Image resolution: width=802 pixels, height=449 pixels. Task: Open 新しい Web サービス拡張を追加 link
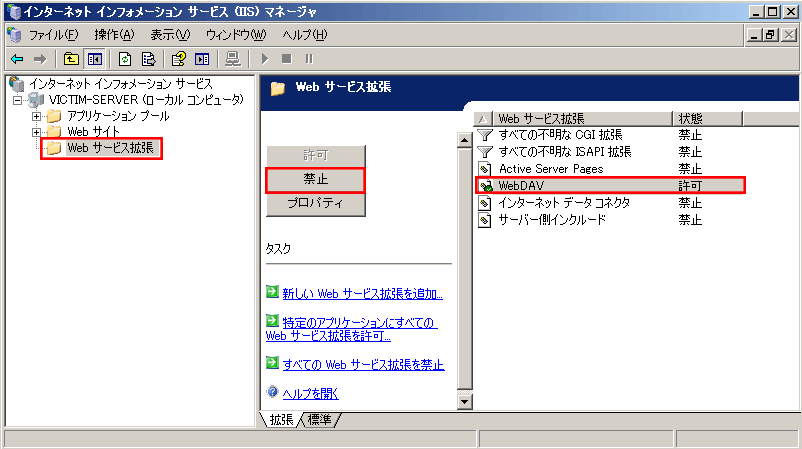(363, 294)
